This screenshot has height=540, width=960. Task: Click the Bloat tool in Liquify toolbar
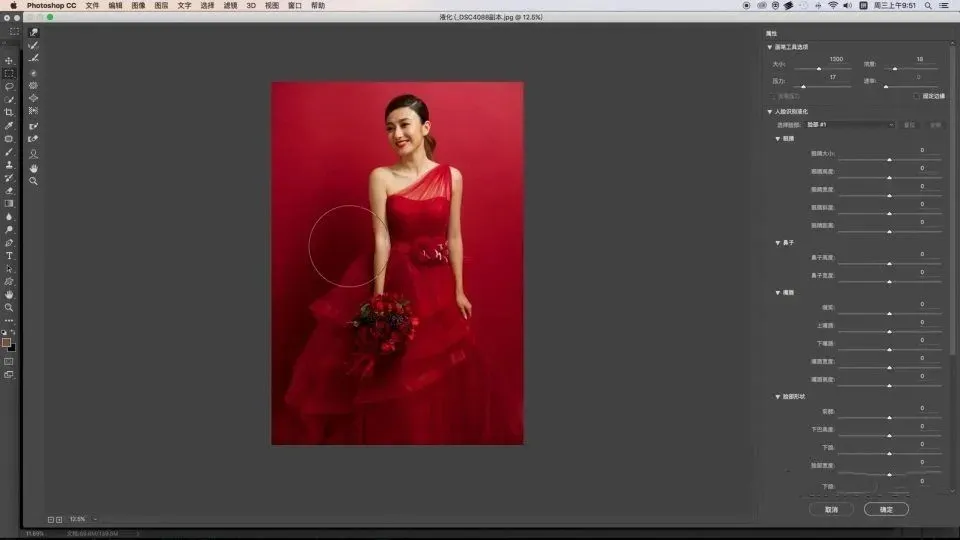pyautogui.click(x=34, y=98)
